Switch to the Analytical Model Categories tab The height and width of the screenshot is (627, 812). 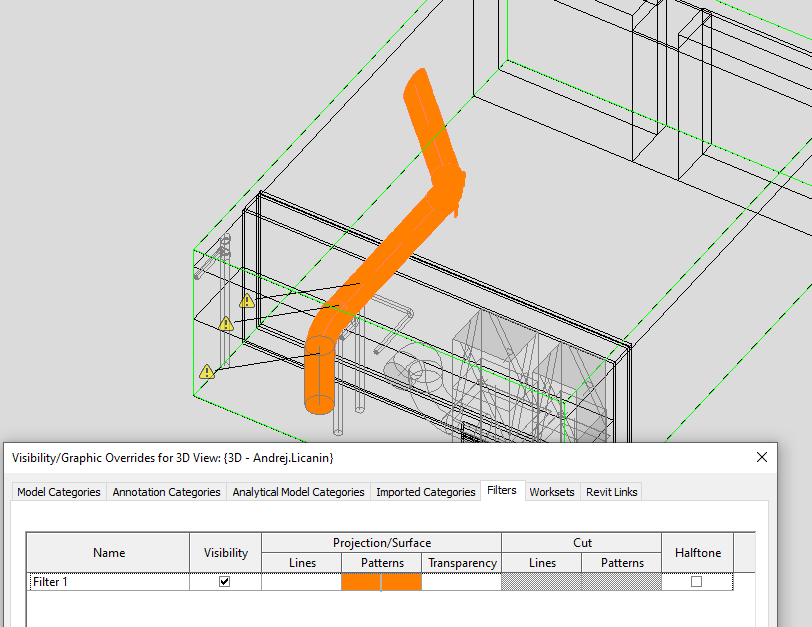[298, 491]
